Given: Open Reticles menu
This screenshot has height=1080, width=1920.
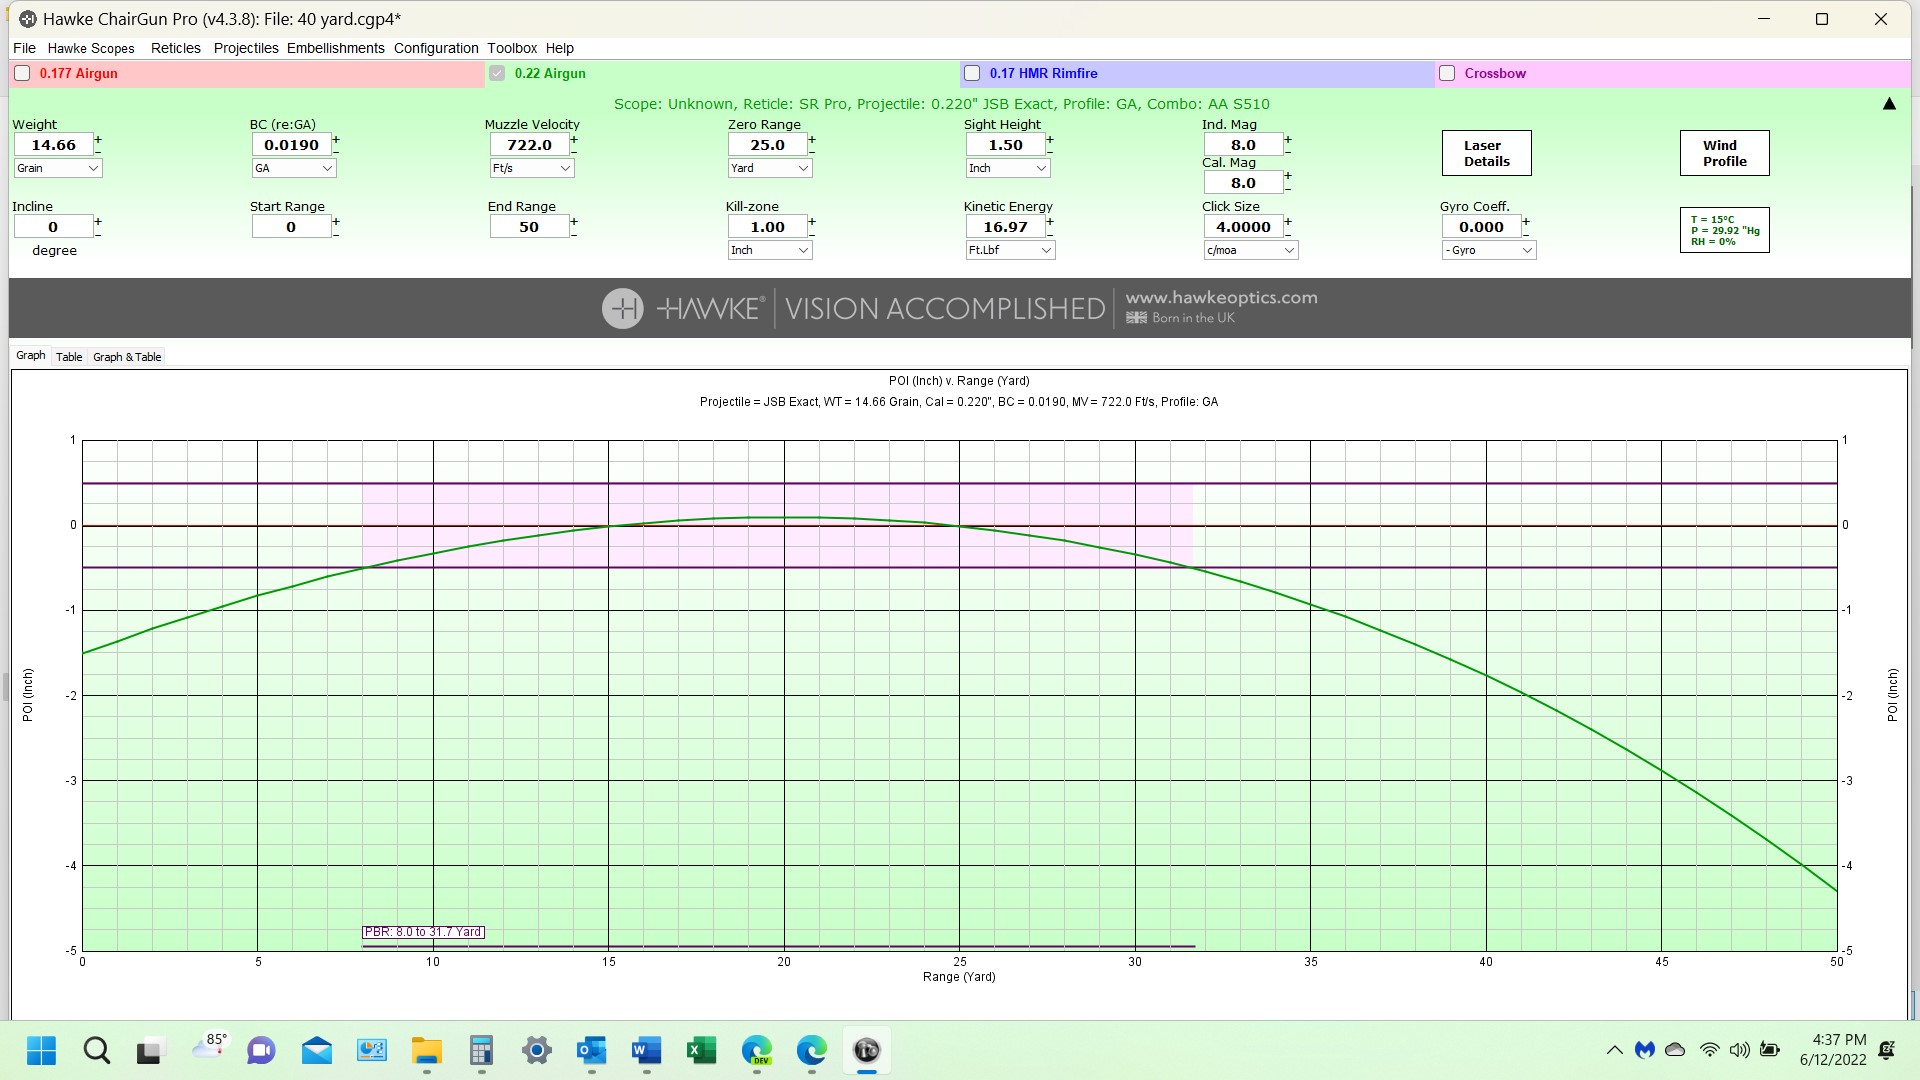Looking at the screenshot, I should (x=176, y=48).
